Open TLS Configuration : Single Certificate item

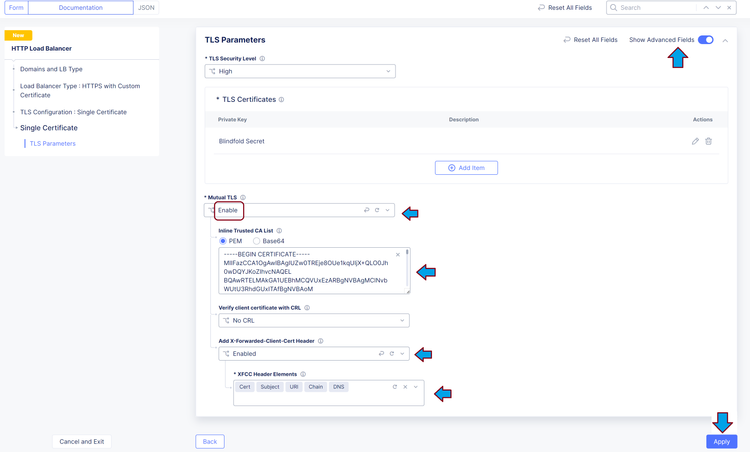tap(73, 112)
